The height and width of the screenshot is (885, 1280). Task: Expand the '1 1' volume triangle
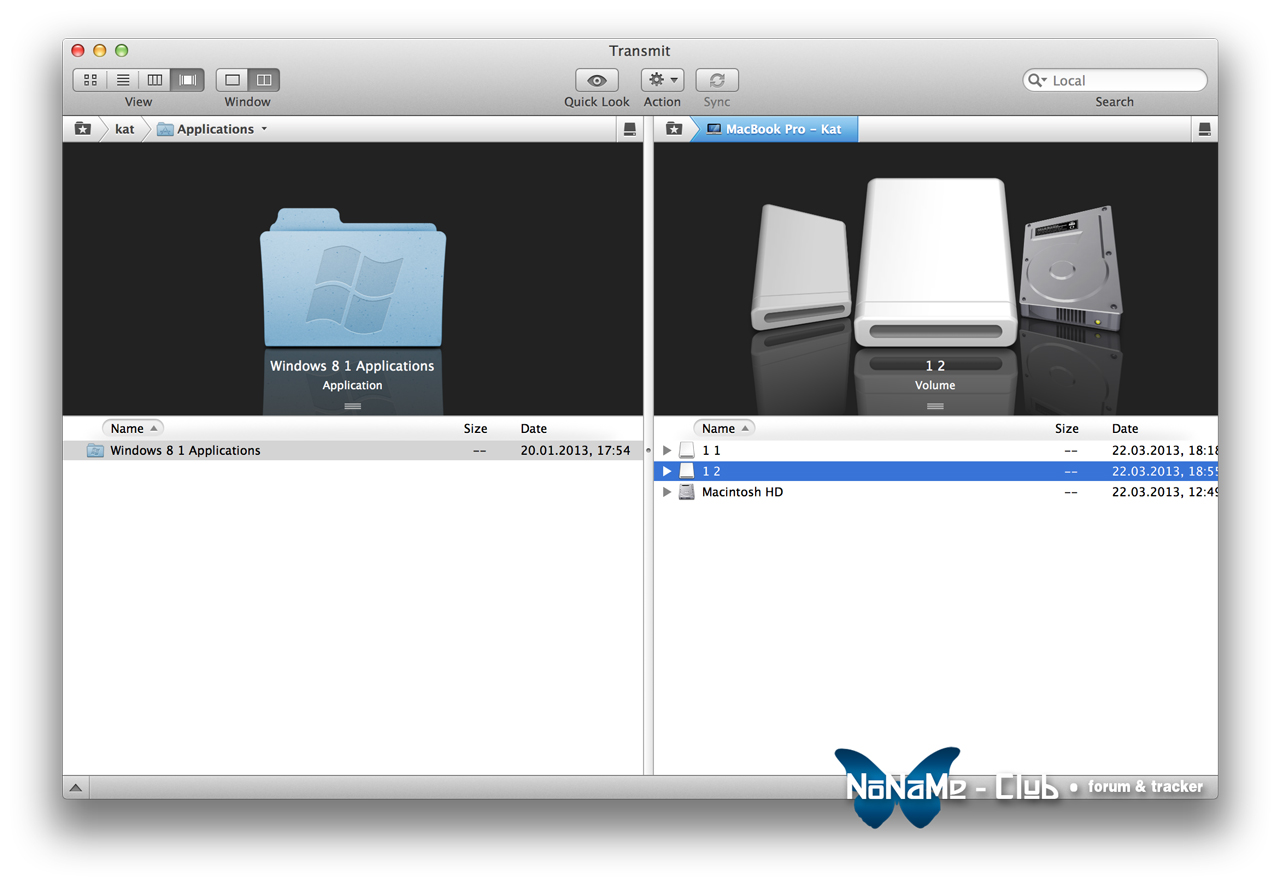pos(667,451)
